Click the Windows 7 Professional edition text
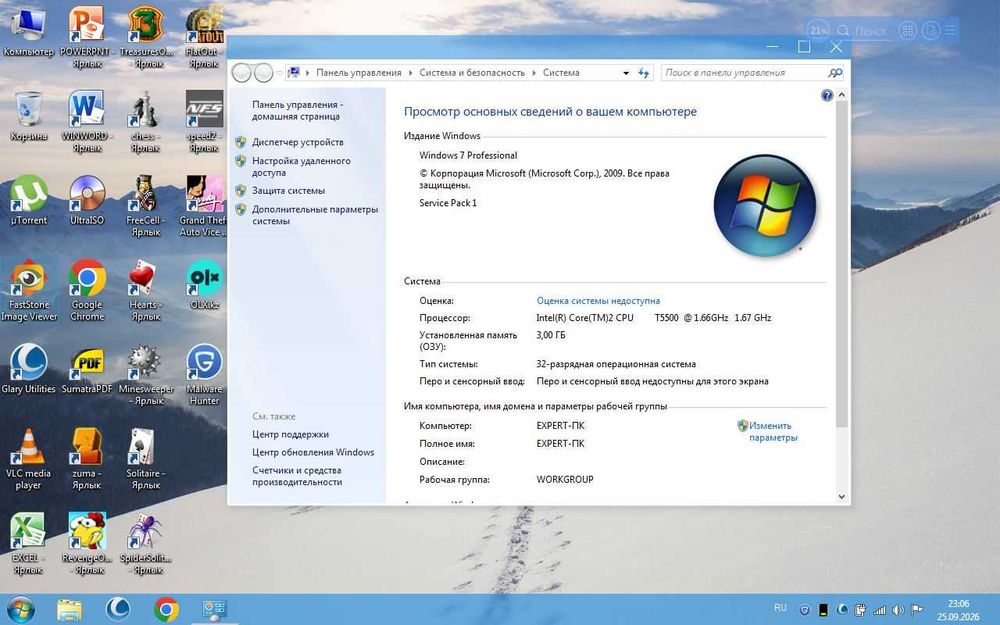 click(468, 155)
